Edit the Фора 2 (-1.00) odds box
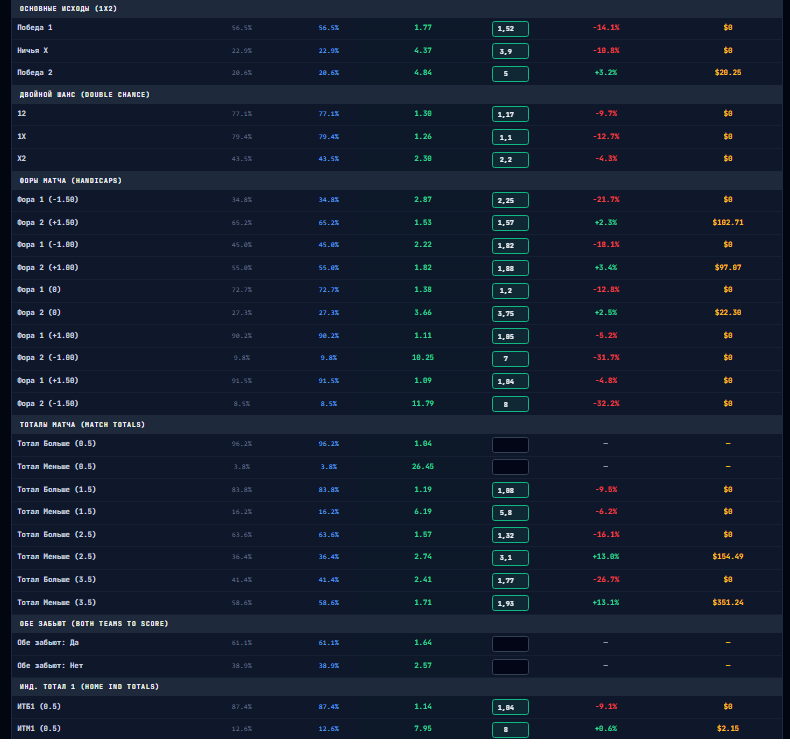Viewport: 790px width, 746px height. [510, 359]
